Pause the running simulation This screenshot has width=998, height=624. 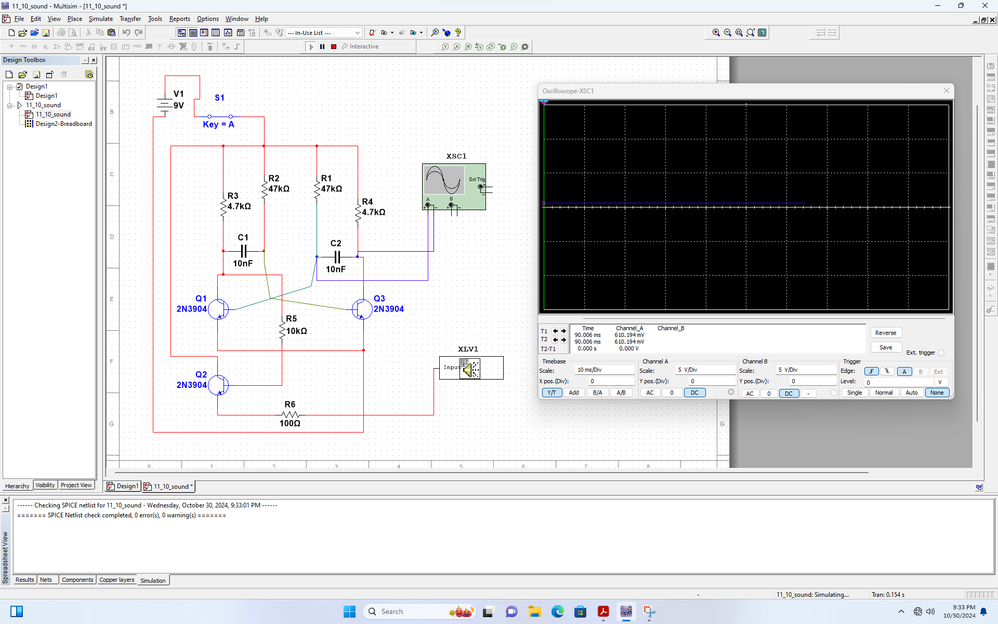click(322, 46)
